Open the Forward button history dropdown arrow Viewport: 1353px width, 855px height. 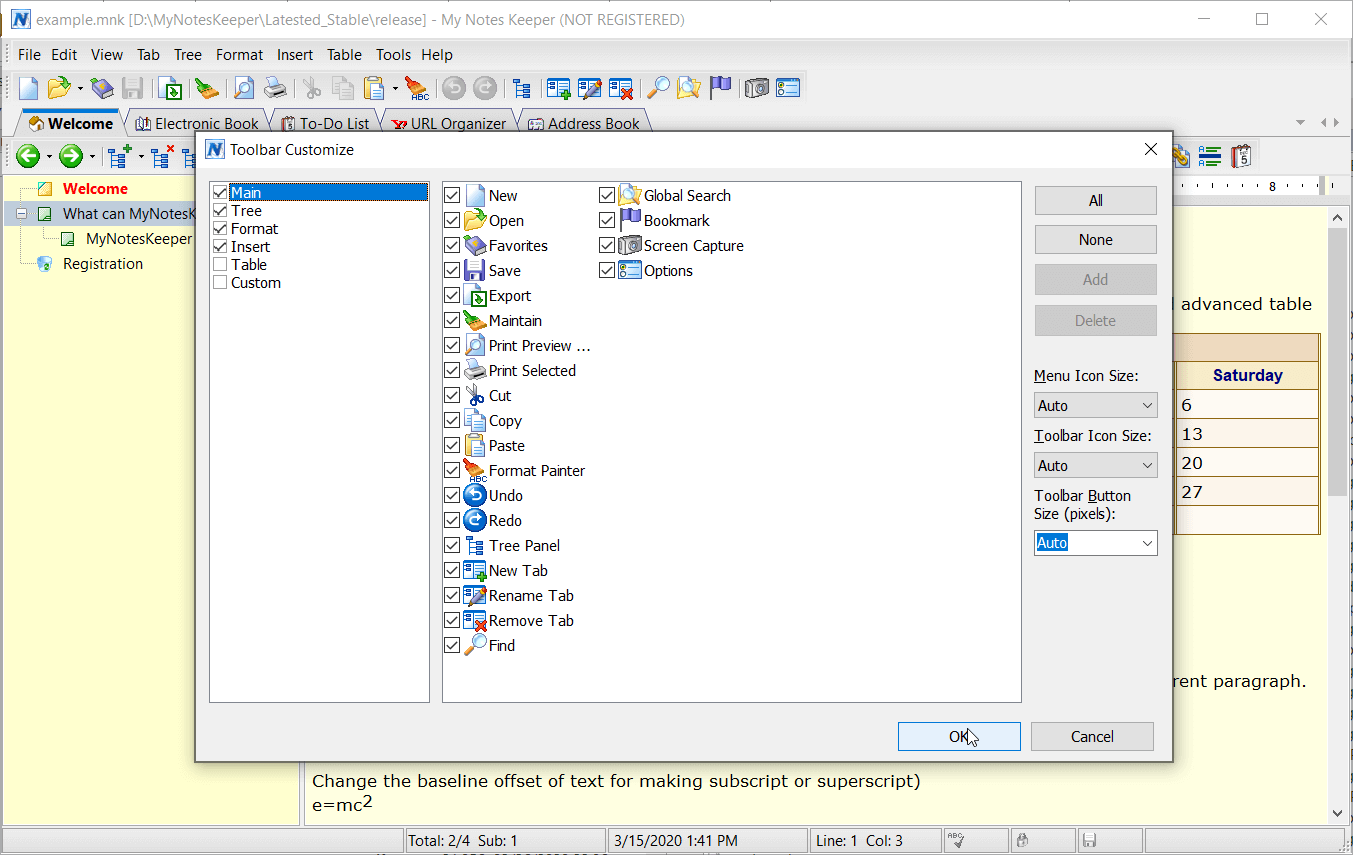tap(91, 156)
